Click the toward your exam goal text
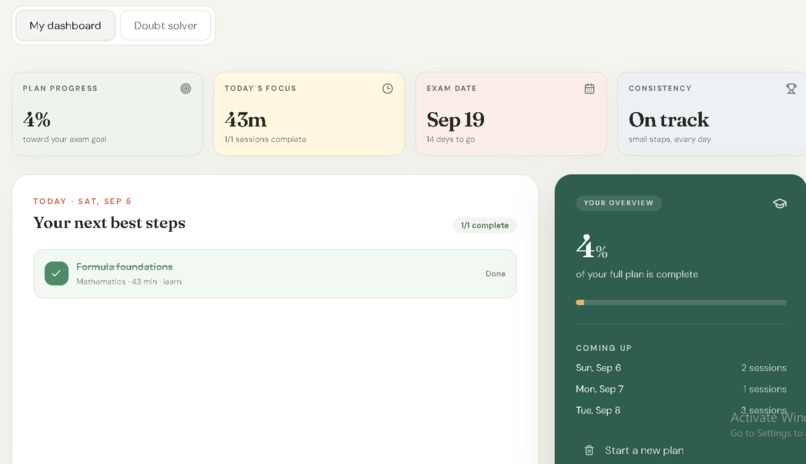This screenshot has height=464, width=806. click(64, 139)
